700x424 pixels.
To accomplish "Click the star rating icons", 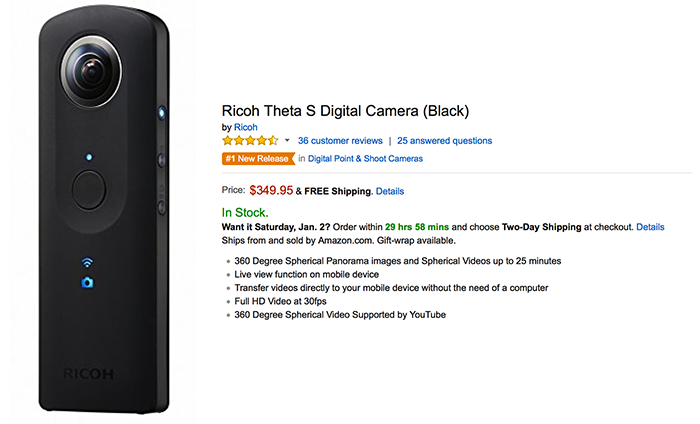I will click(250, 141).
